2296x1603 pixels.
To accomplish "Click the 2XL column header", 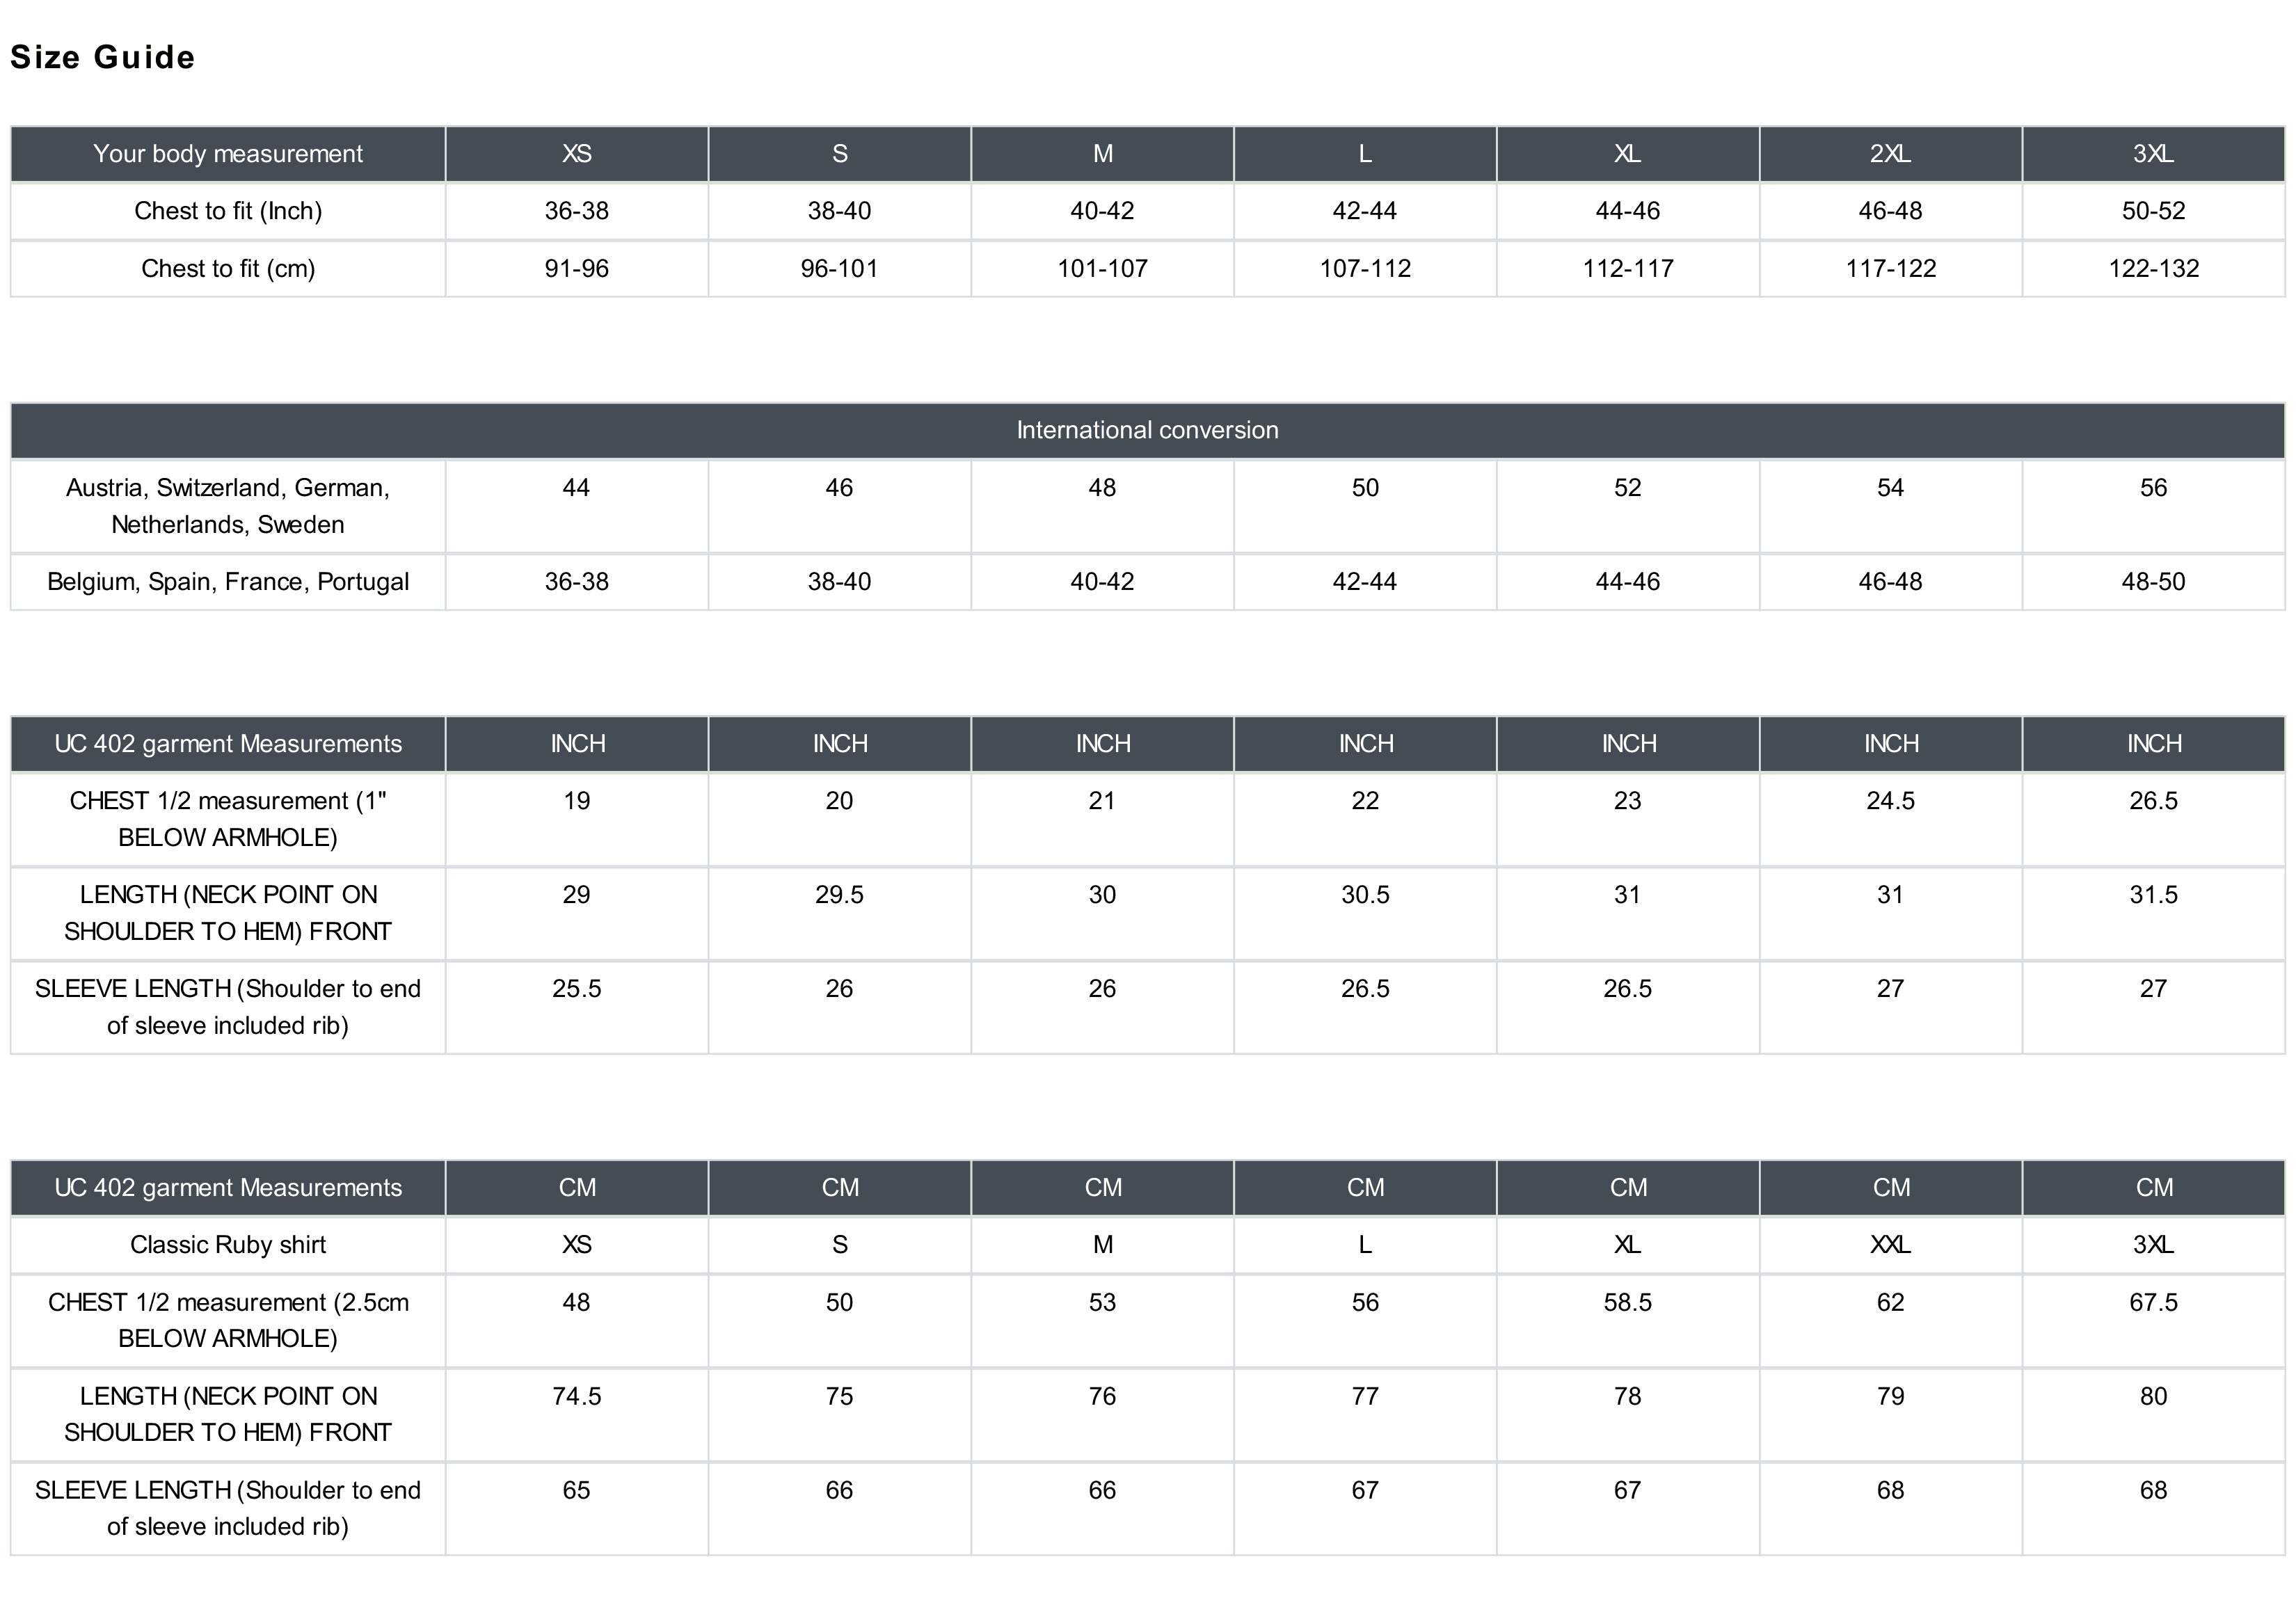I will click(1890, 154).
